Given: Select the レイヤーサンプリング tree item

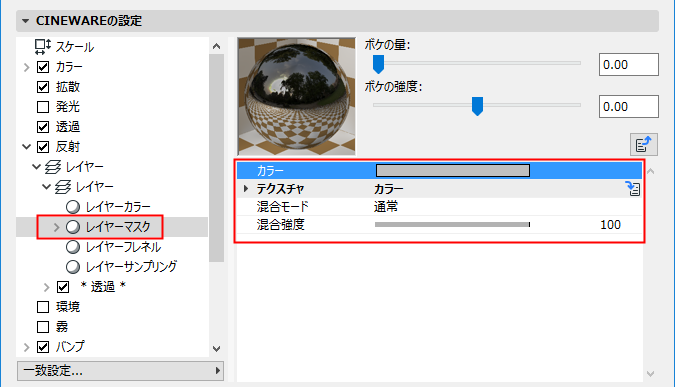Looking at the screenshot, I should [131, 267].
